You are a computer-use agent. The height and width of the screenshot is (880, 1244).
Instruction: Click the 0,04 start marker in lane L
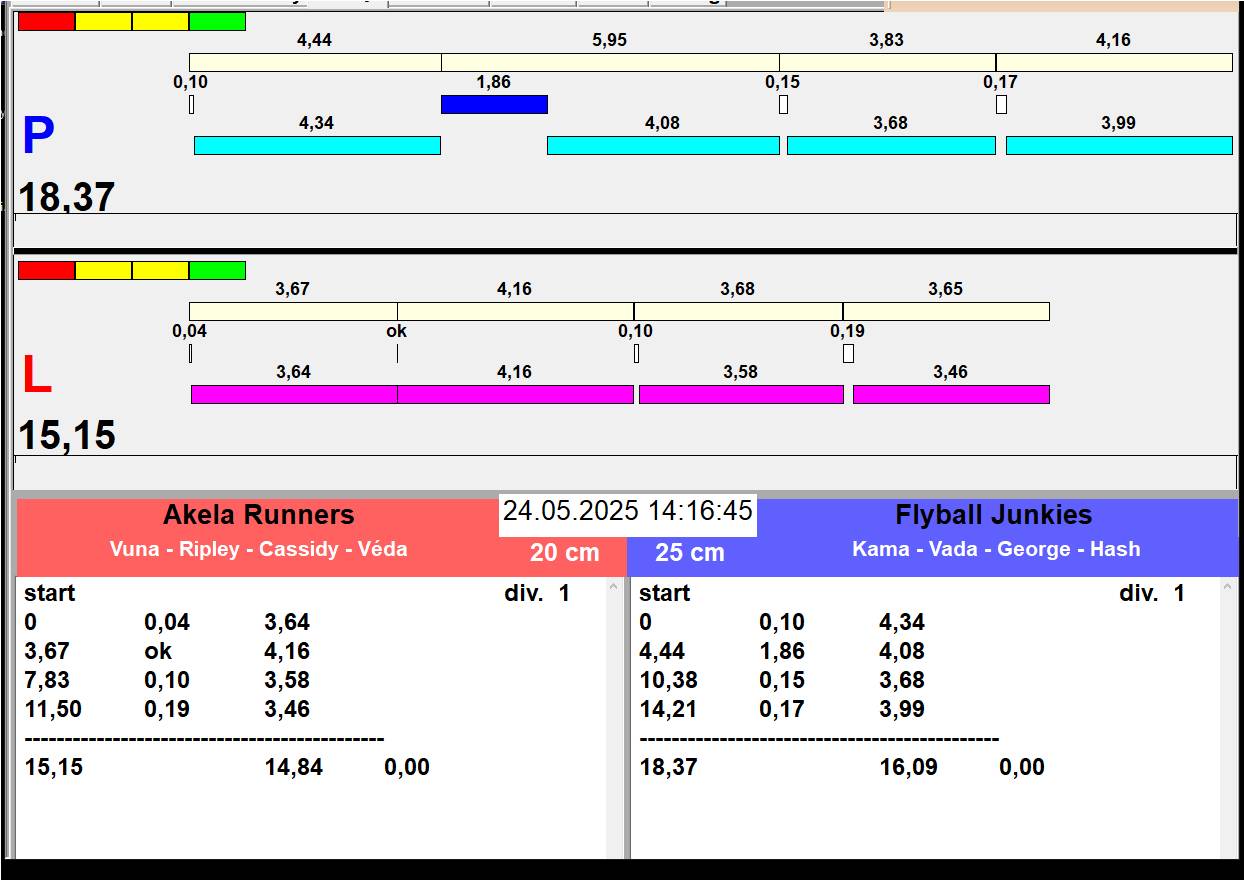(190, 353)
